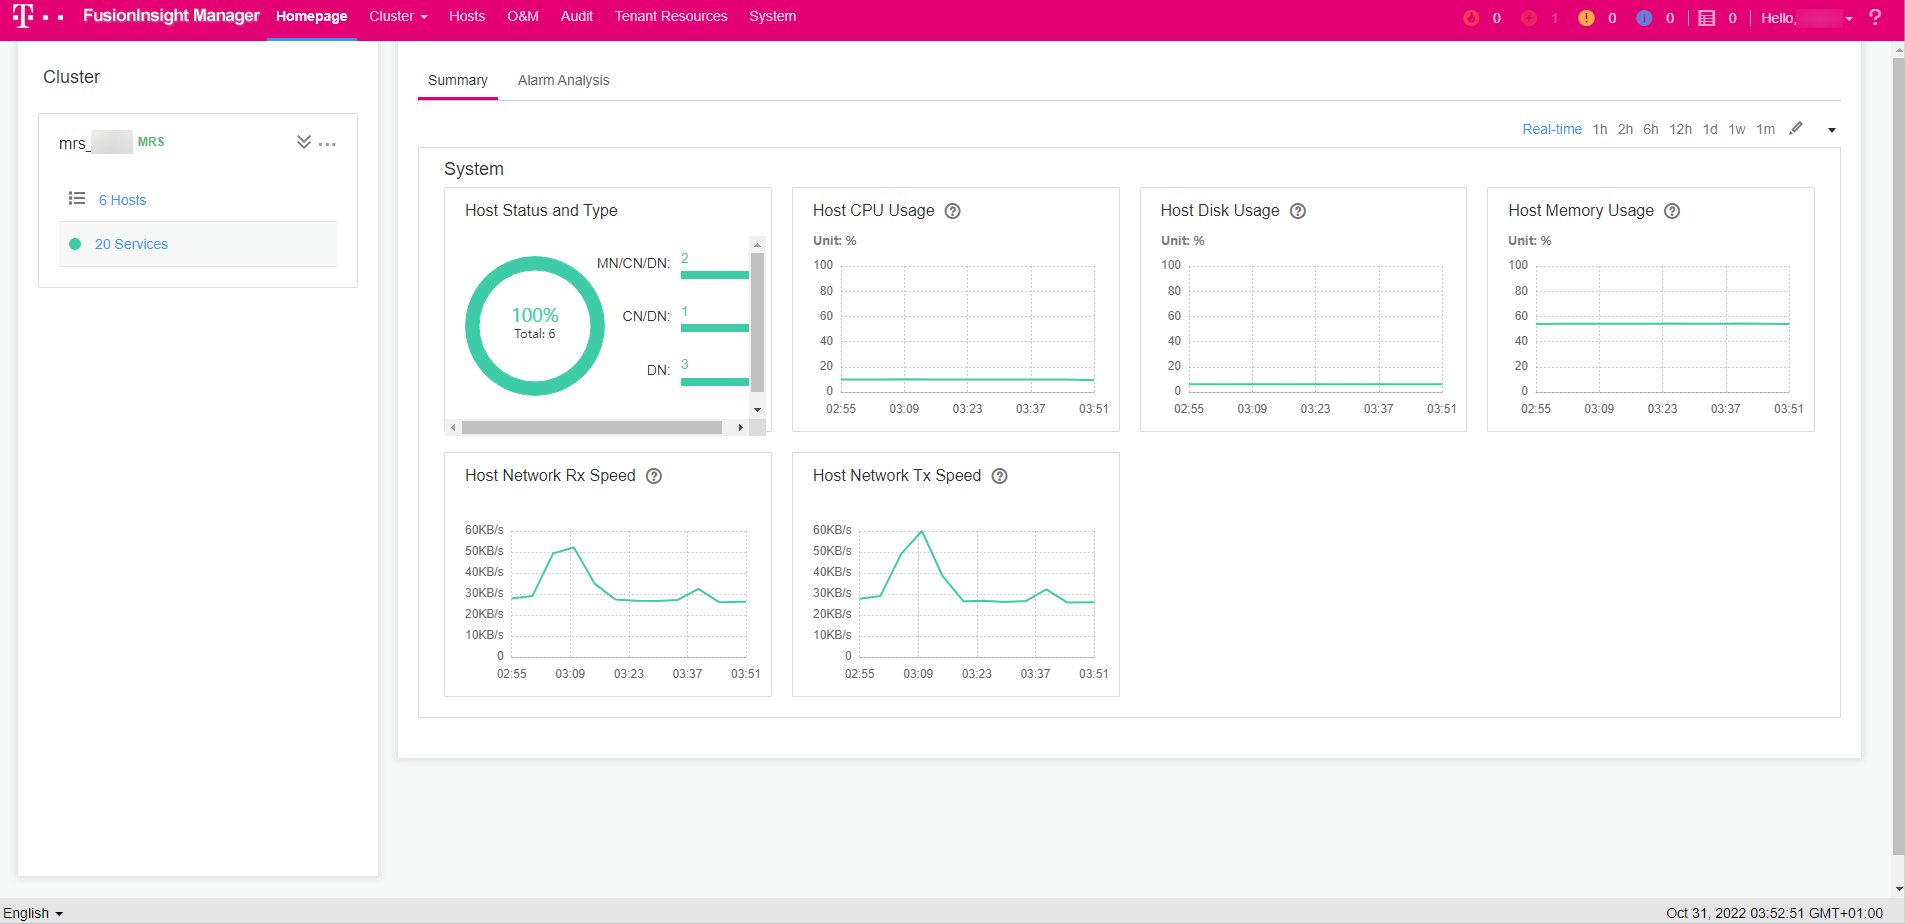1905x924 pixels.
Task: Show help for Host Memory Usage
Action: click(1672, 211)
